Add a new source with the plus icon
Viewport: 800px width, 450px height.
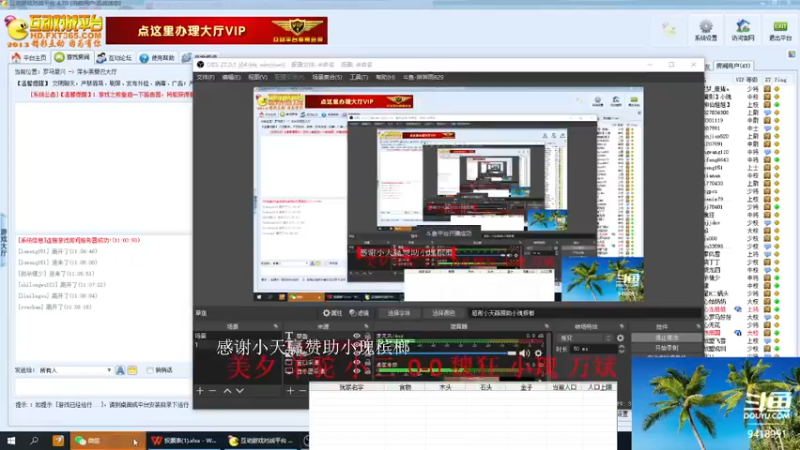coord(290,391)
